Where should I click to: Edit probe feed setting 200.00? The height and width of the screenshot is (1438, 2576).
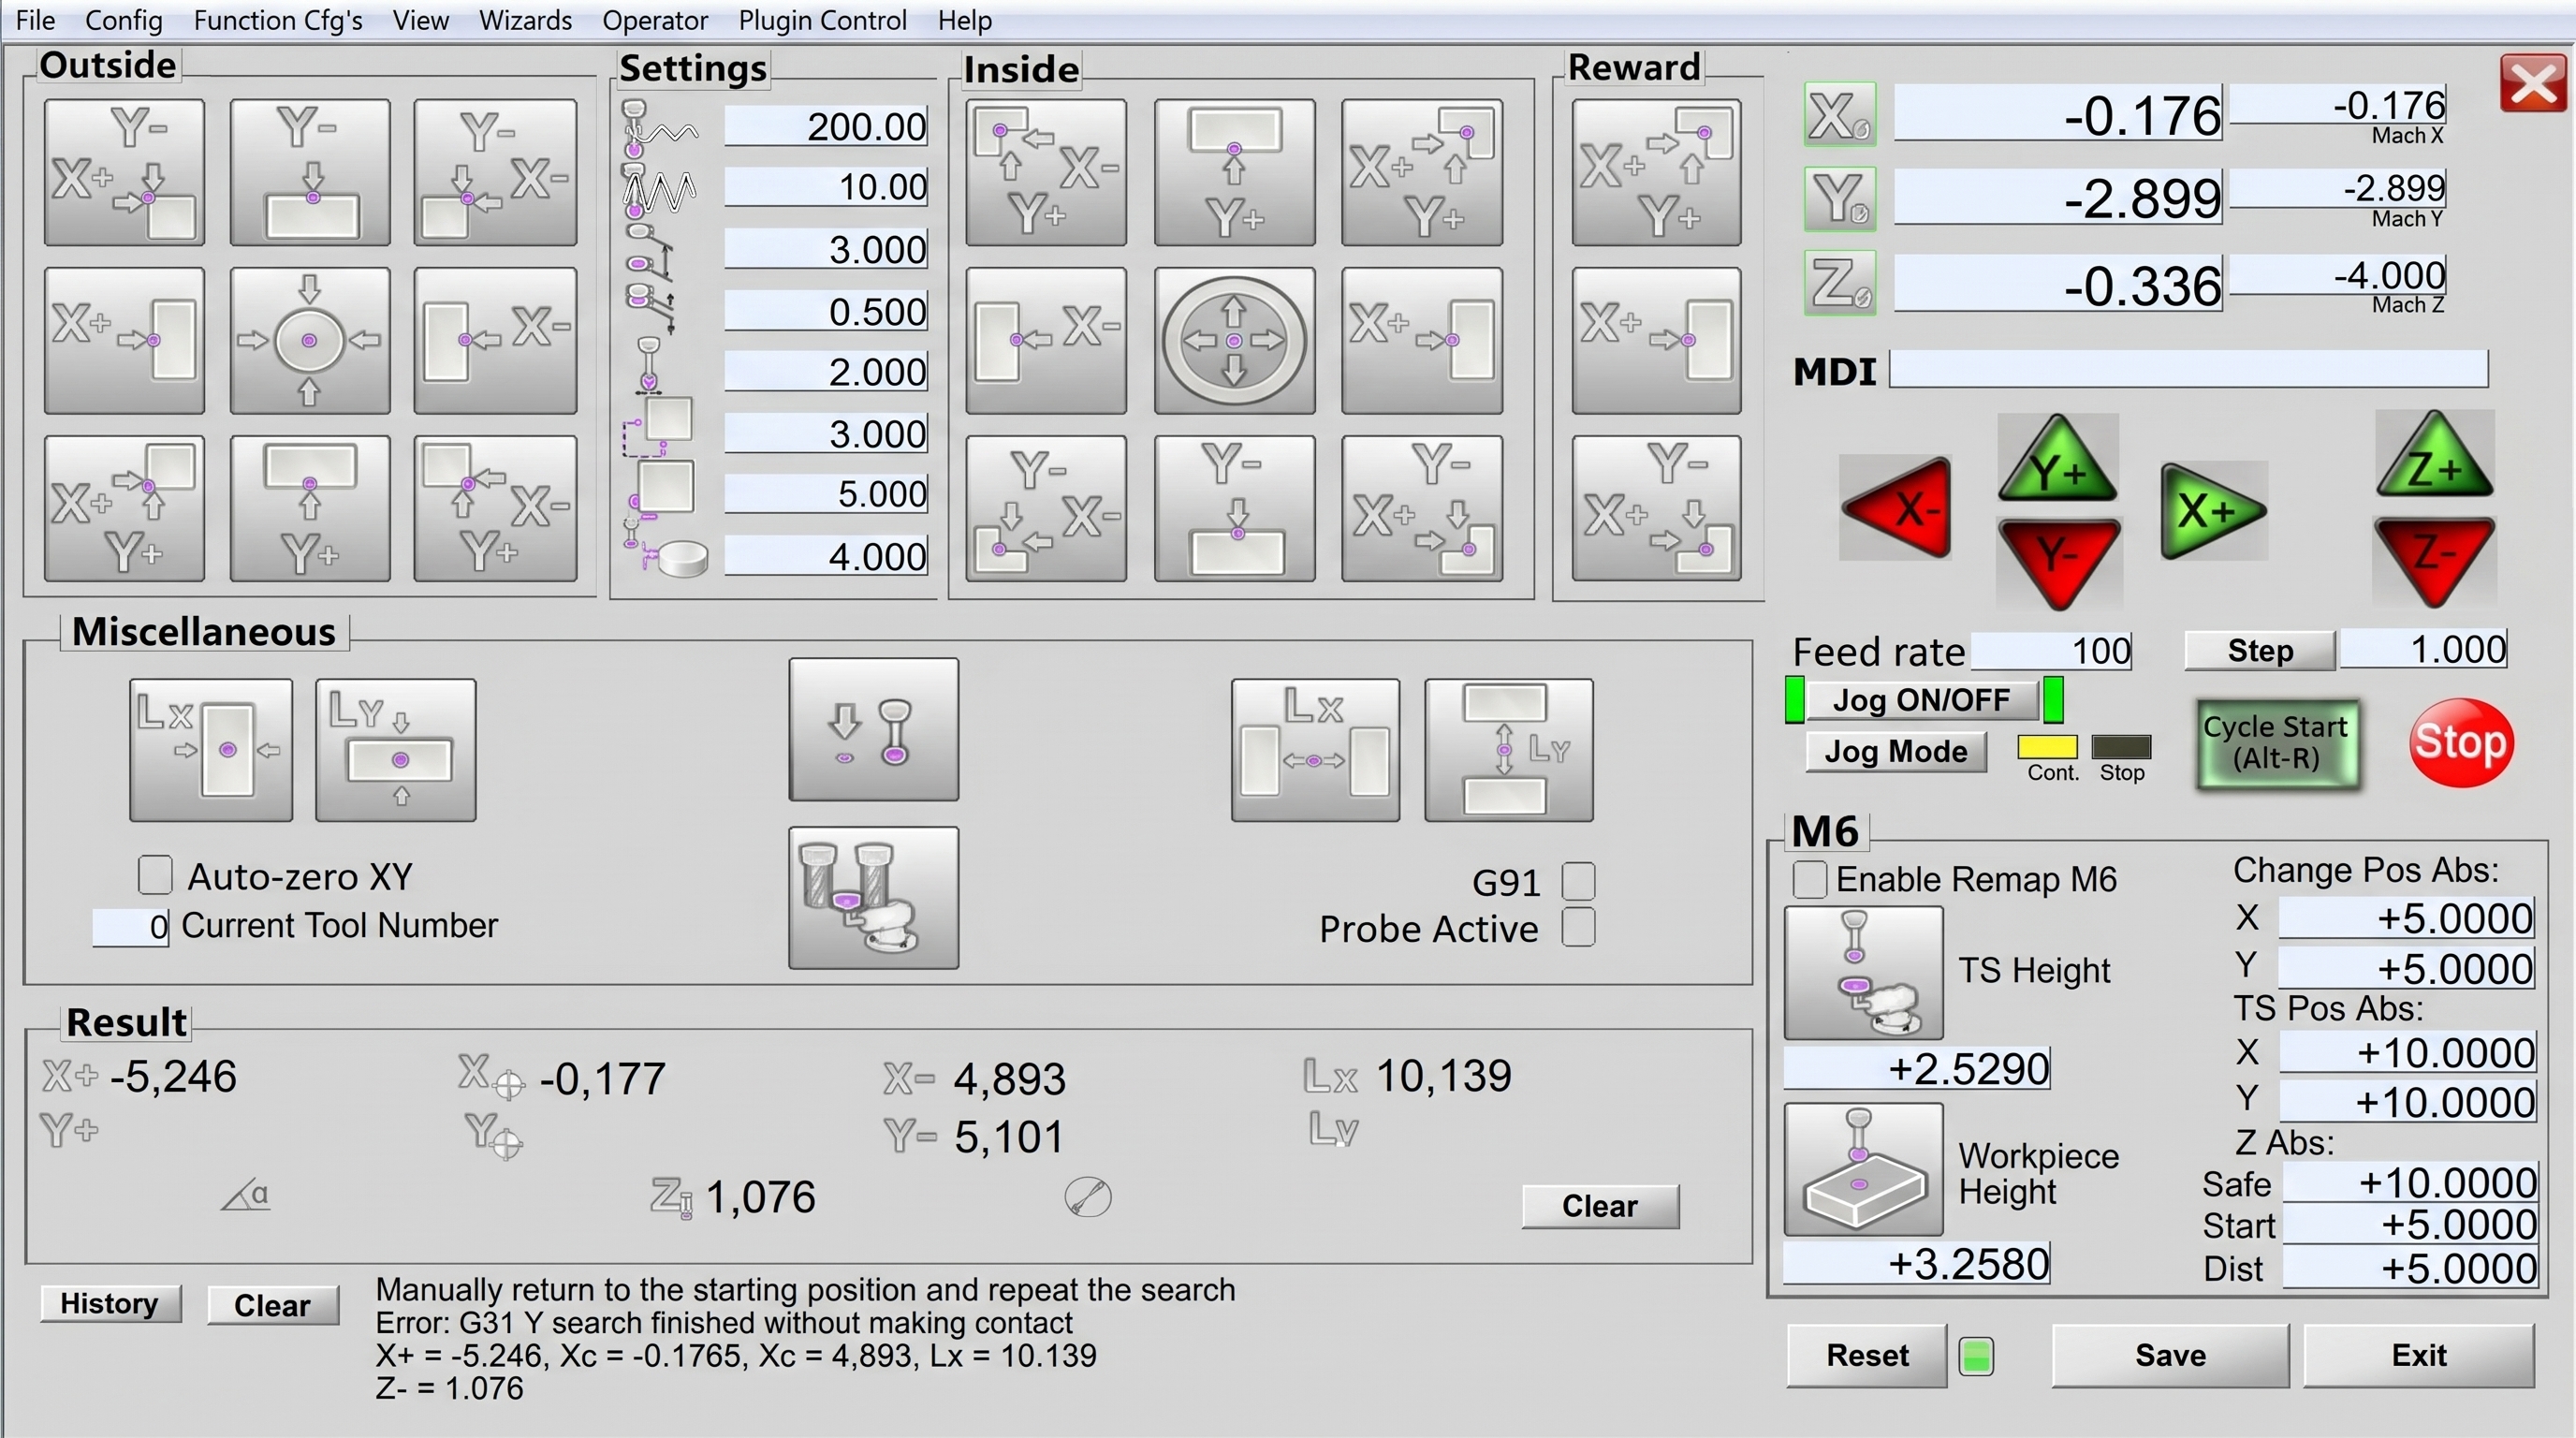826,127
